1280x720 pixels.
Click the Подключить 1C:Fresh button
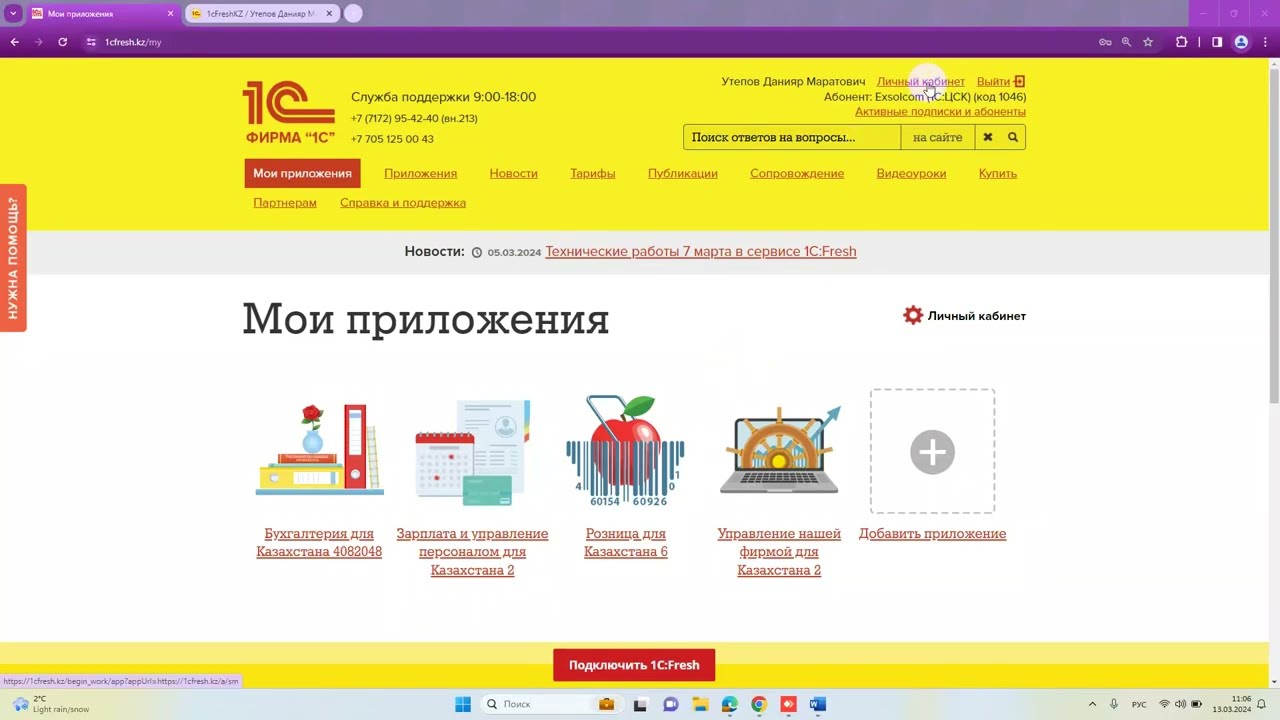click(x=634, y=665)
